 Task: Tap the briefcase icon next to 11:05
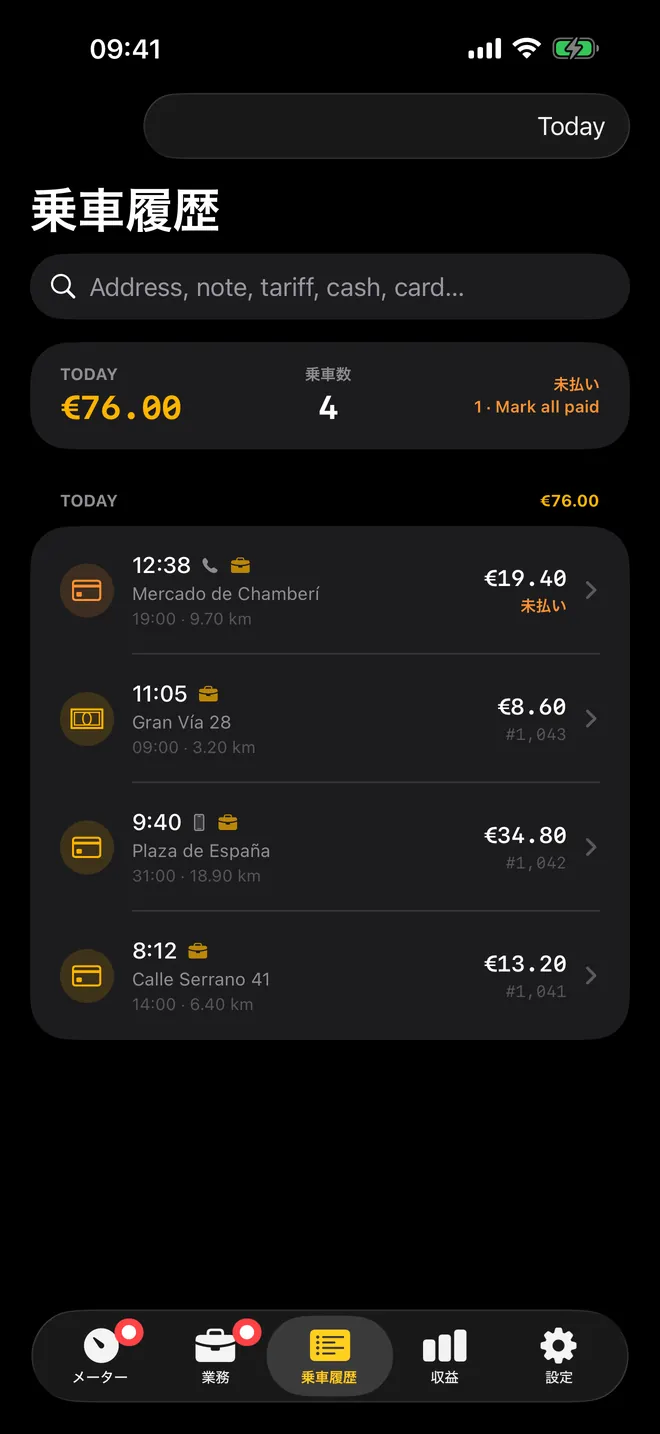click(208, 693)
